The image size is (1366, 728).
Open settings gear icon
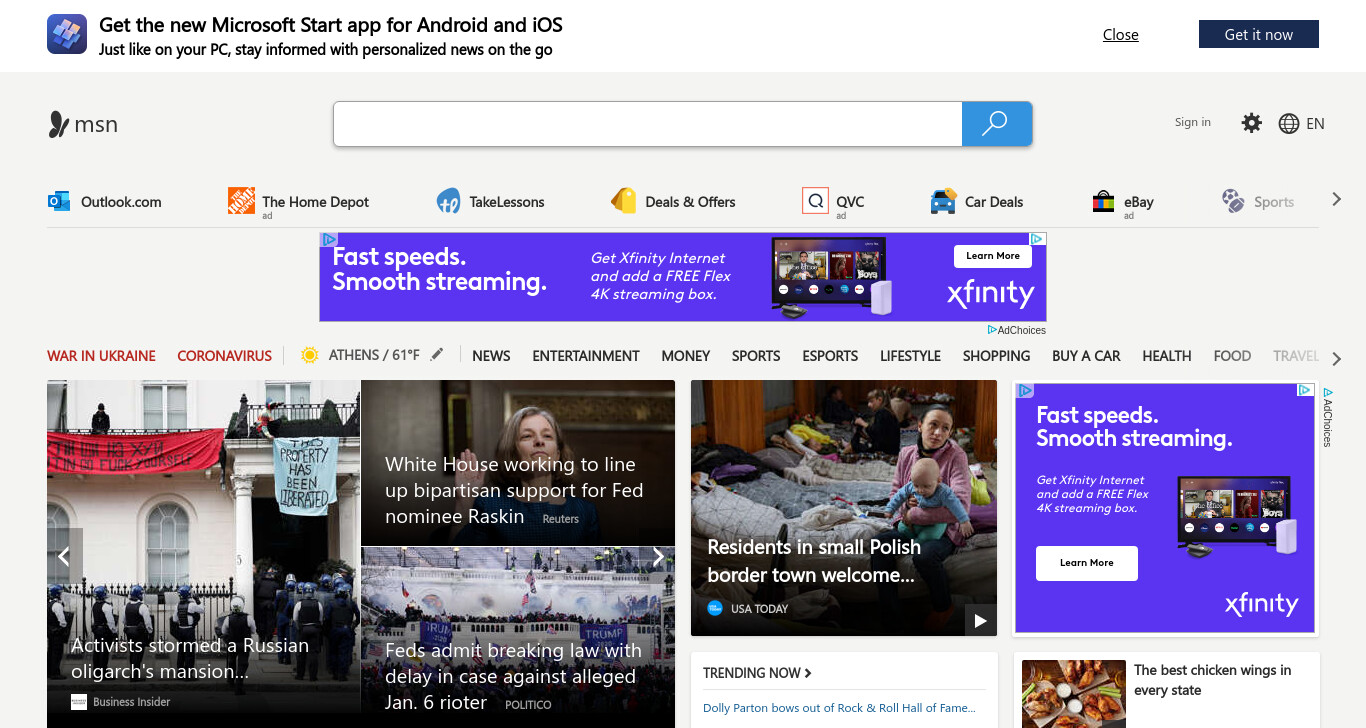point(1251,123)
